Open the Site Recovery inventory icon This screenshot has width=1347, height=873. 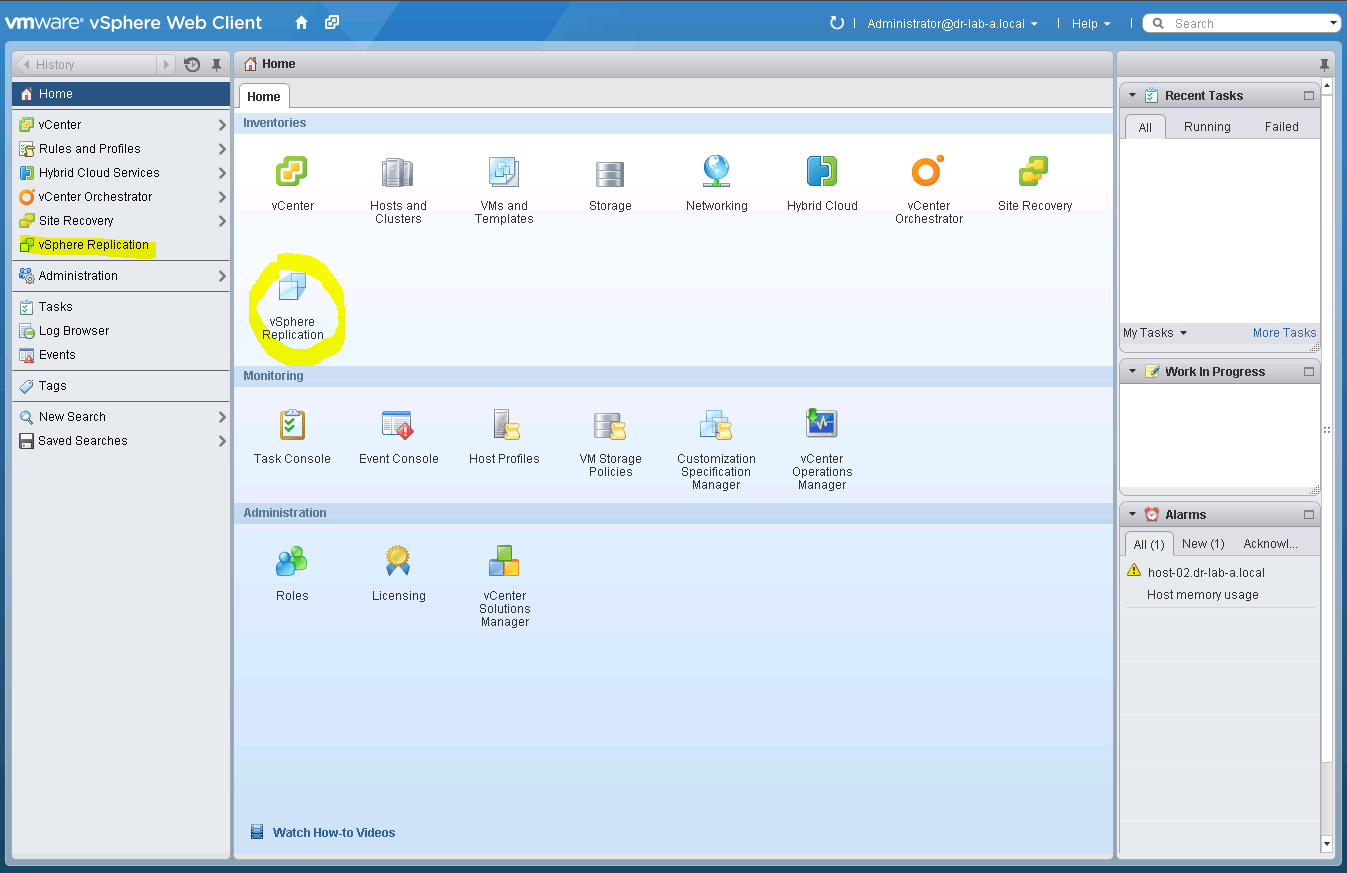click(1034, 170)
